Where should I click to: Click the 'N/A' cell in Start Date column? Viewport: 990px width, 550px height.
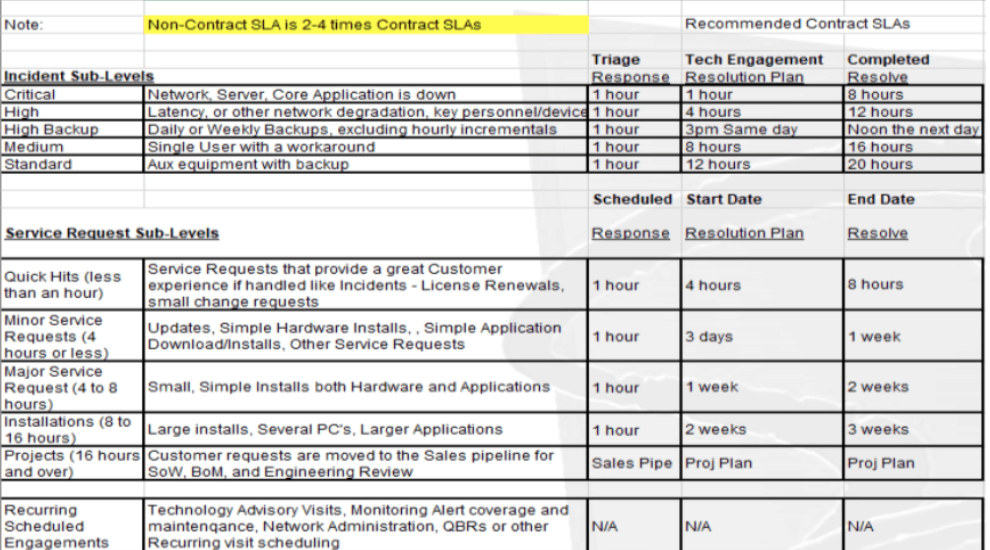tap(762, 525)
